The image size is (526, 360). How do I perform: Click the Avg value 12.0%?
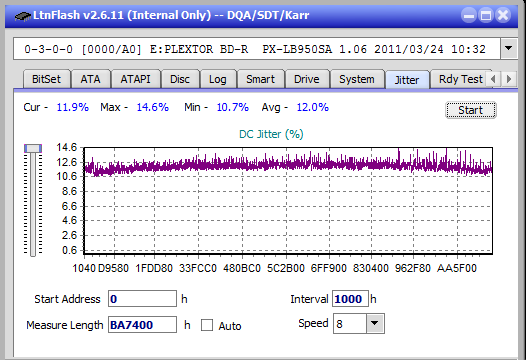313,107
